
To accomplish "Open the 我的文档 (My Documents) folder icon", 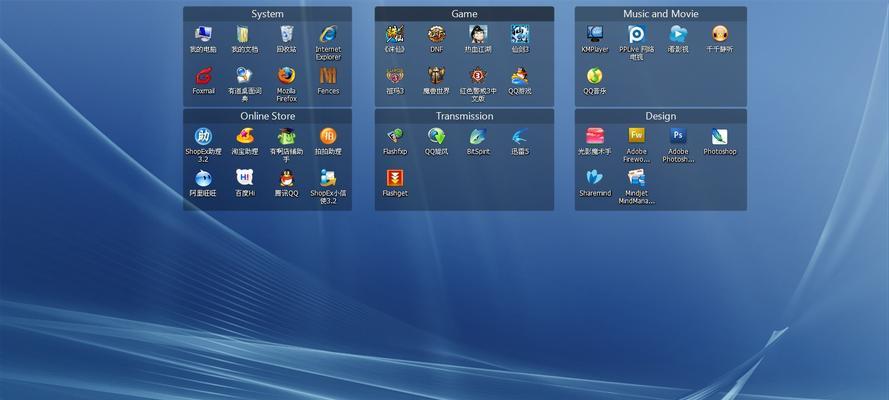I will click(244, 35).
